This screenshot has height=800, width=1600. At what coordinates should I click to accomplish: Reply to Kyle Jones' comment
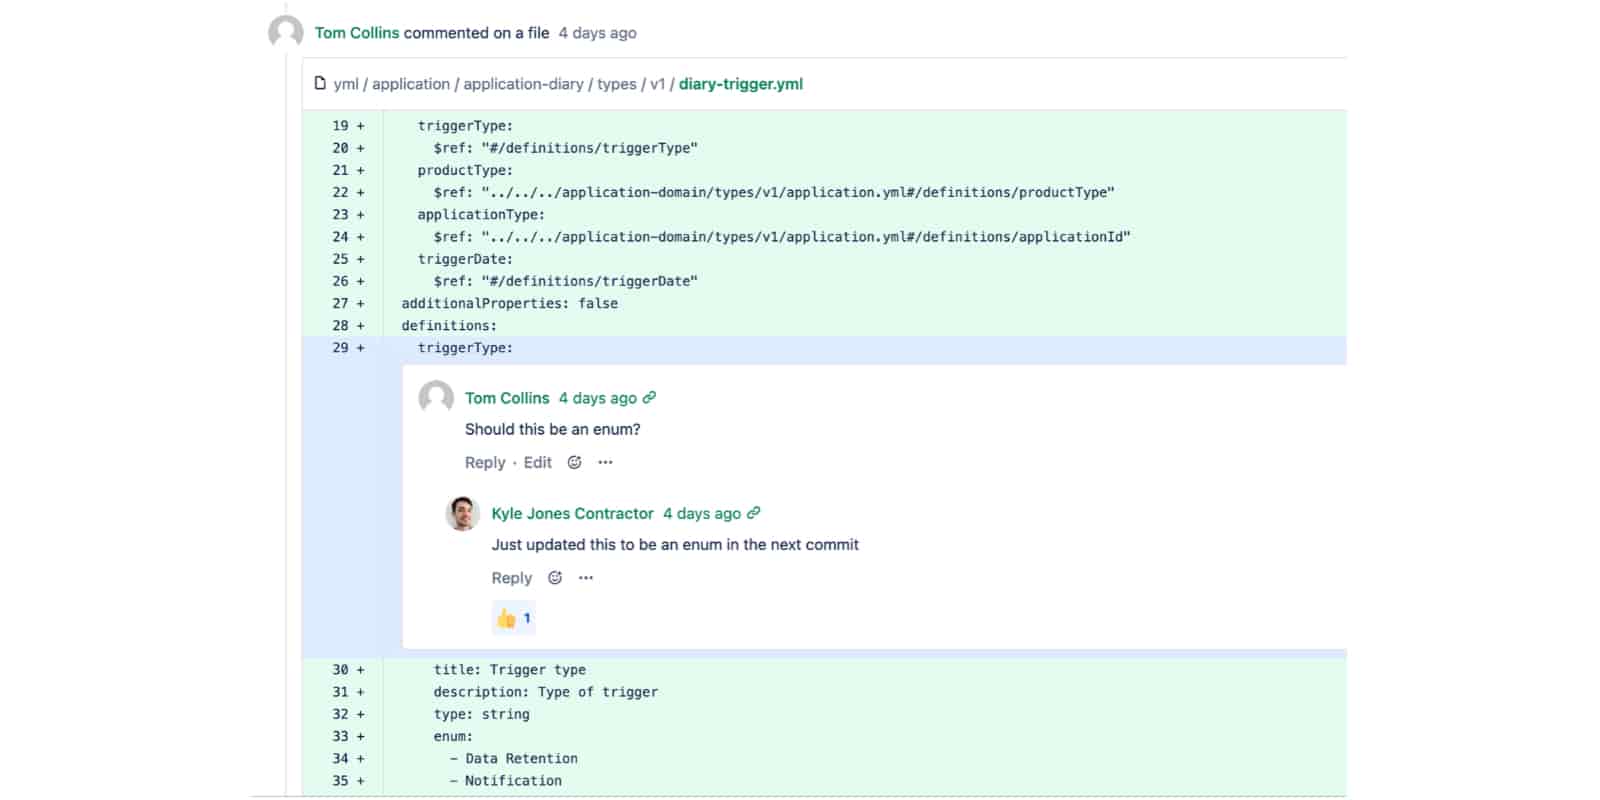(511, 578)
